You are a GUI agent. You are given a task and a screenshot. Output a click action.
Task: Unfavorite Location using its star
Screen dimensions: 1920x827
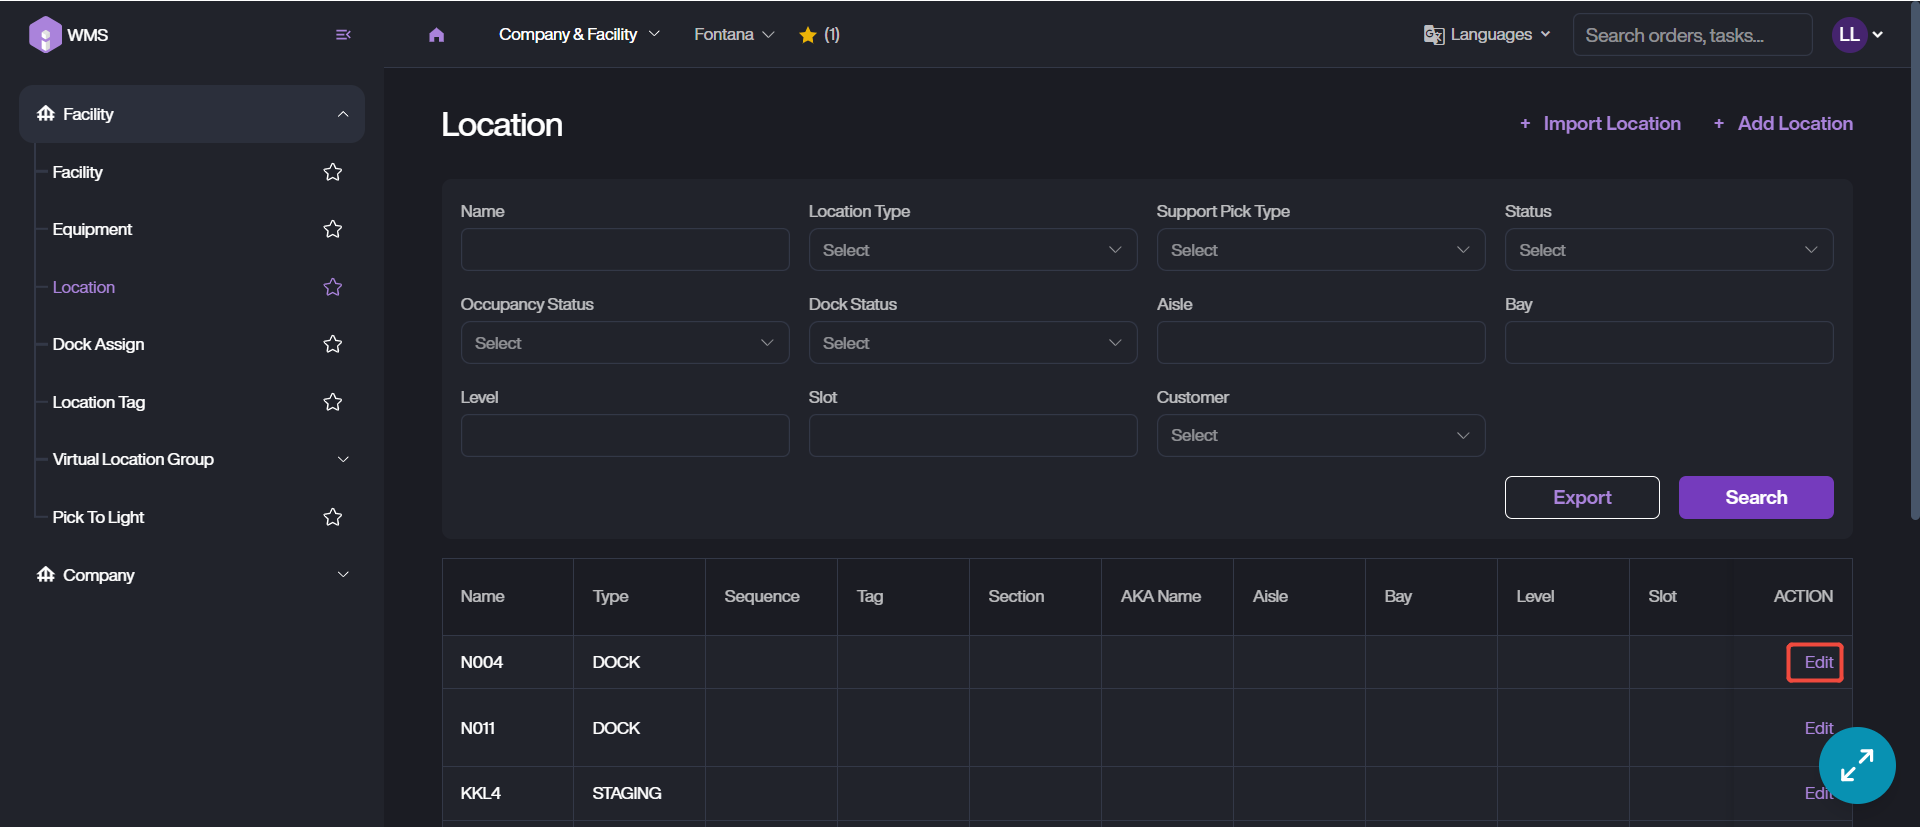coord(333,287)
